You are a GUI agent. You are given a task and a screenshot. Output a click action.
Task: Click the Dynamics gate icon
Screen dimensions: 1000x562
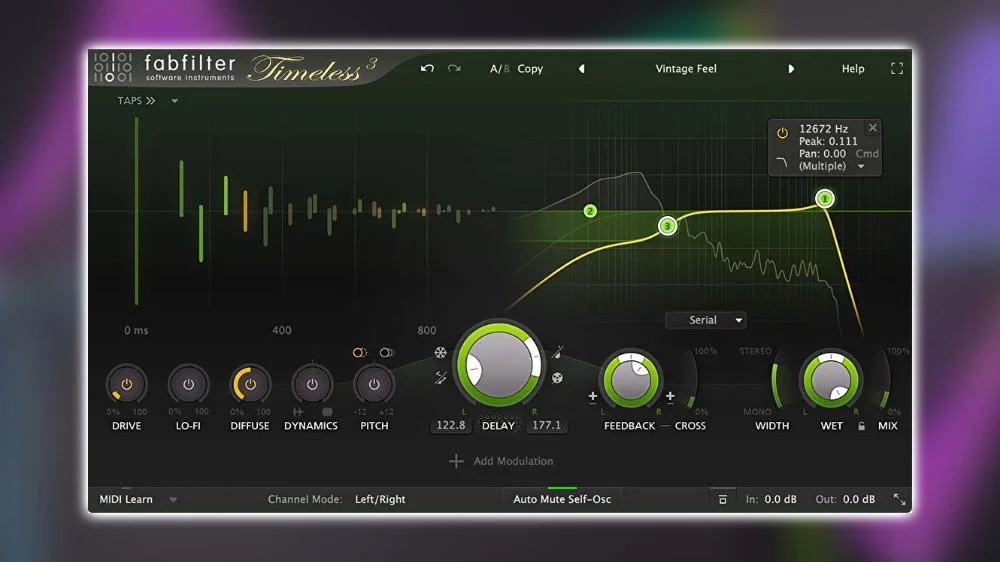[x=297, y=412]
